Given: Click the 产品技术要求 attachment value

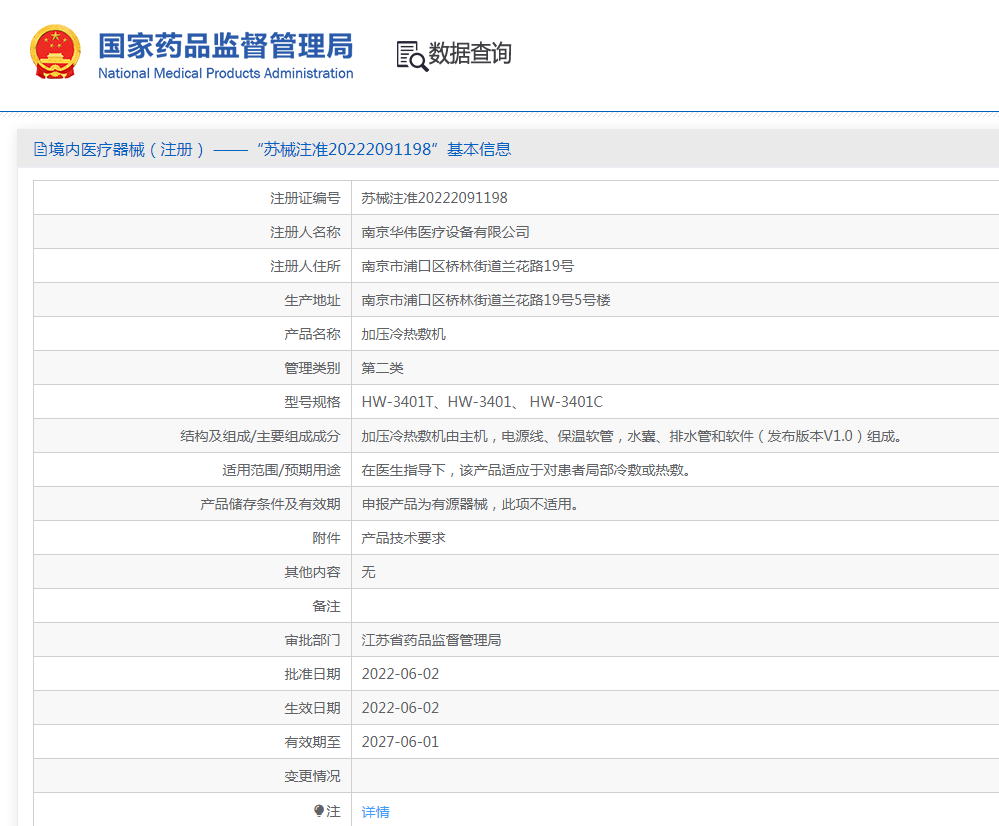Looking at the screenshot, I should 403,538.
